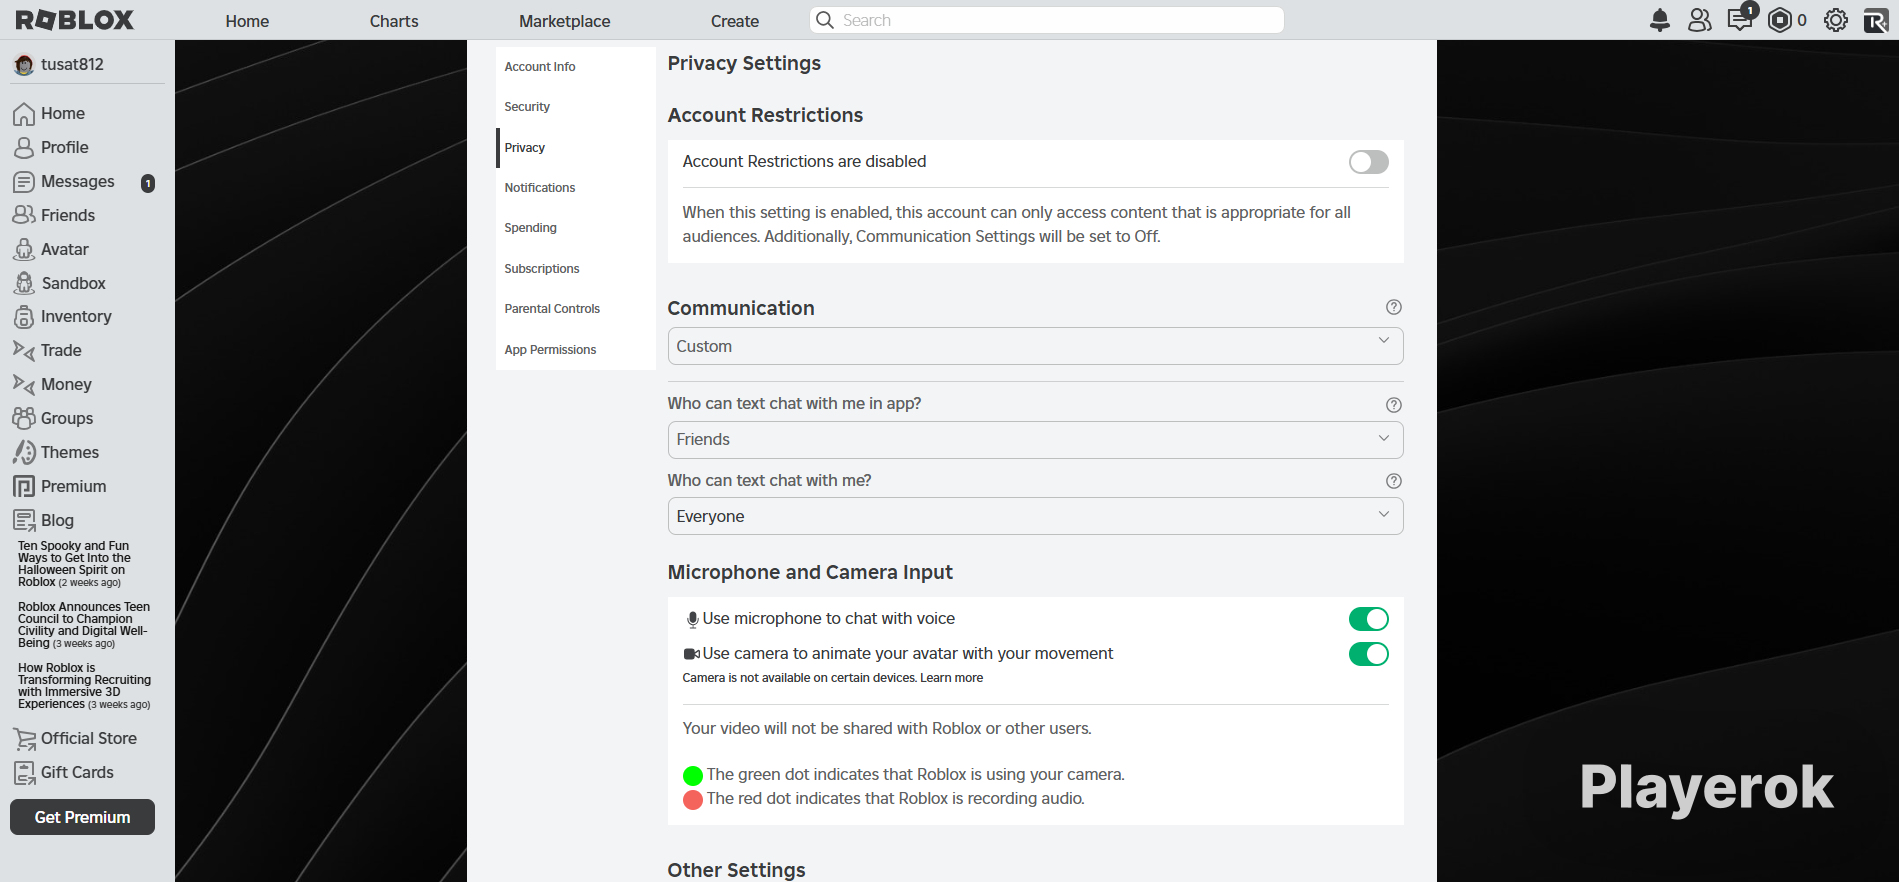Click the Friends icon in sidebar
This screenshot has height=882, width=1899.
point(24,216)
